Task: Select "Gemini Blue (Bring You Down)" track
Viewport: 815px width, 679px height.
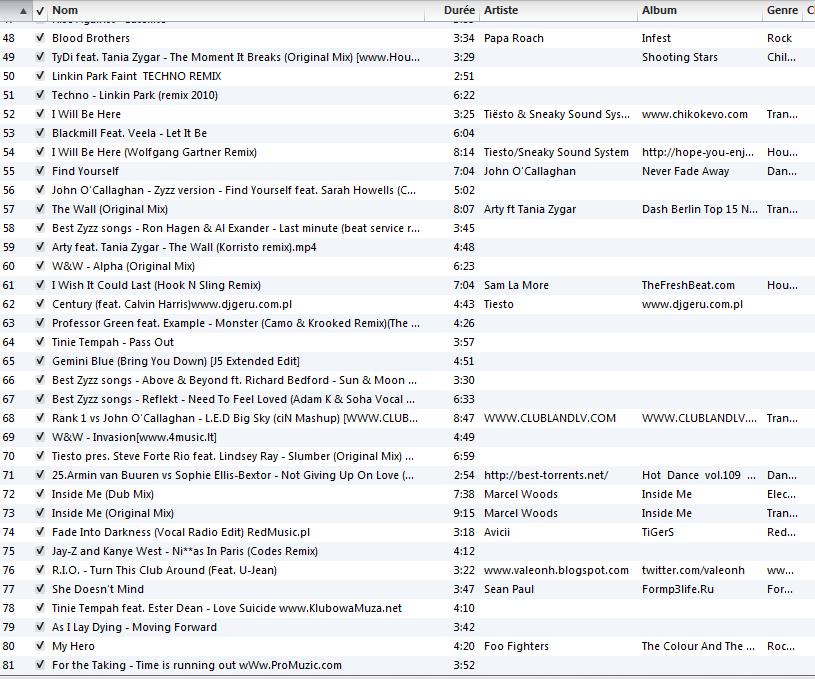Action: (176, 361)
